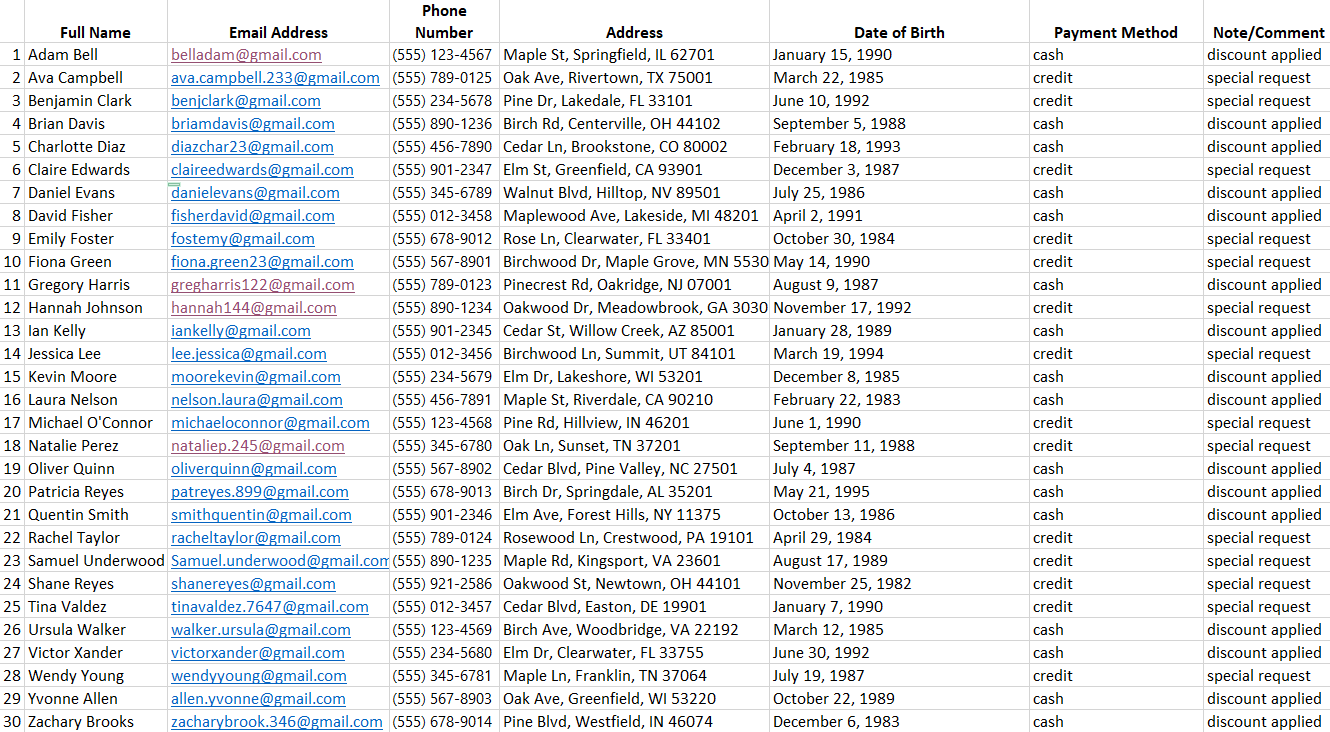Click the ava.campbell.233@gmail.com link
This screenshot has width=1330, height=732.
pos(275,78)
